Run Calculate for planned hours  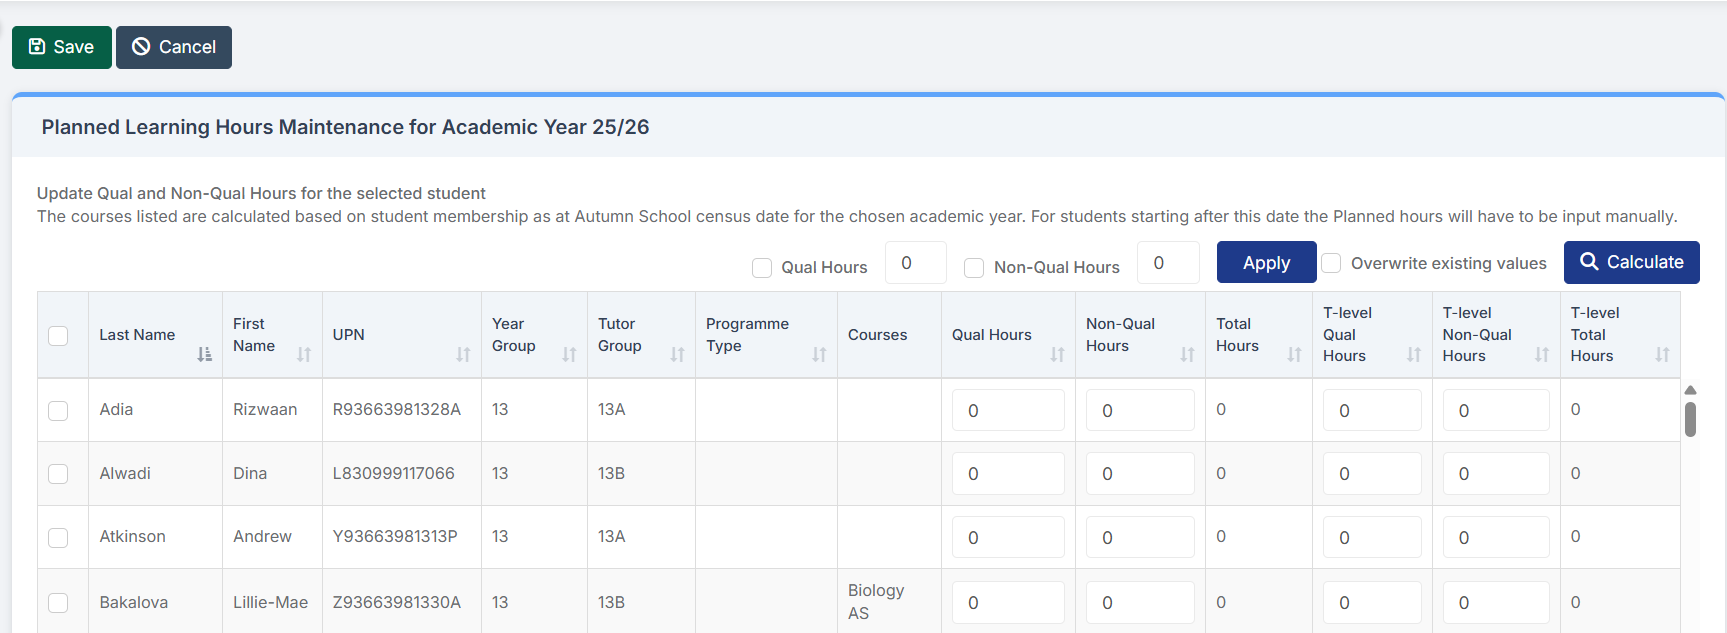click(1631, 262)
